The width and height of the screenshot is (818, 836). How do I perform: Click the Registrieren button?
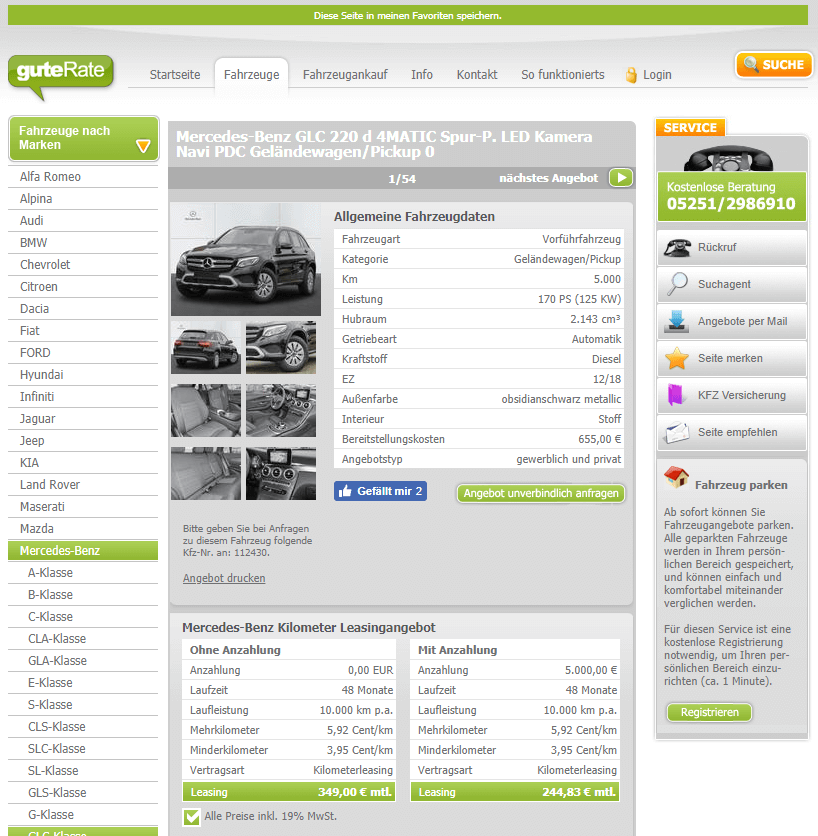click(x=709, y=712)
